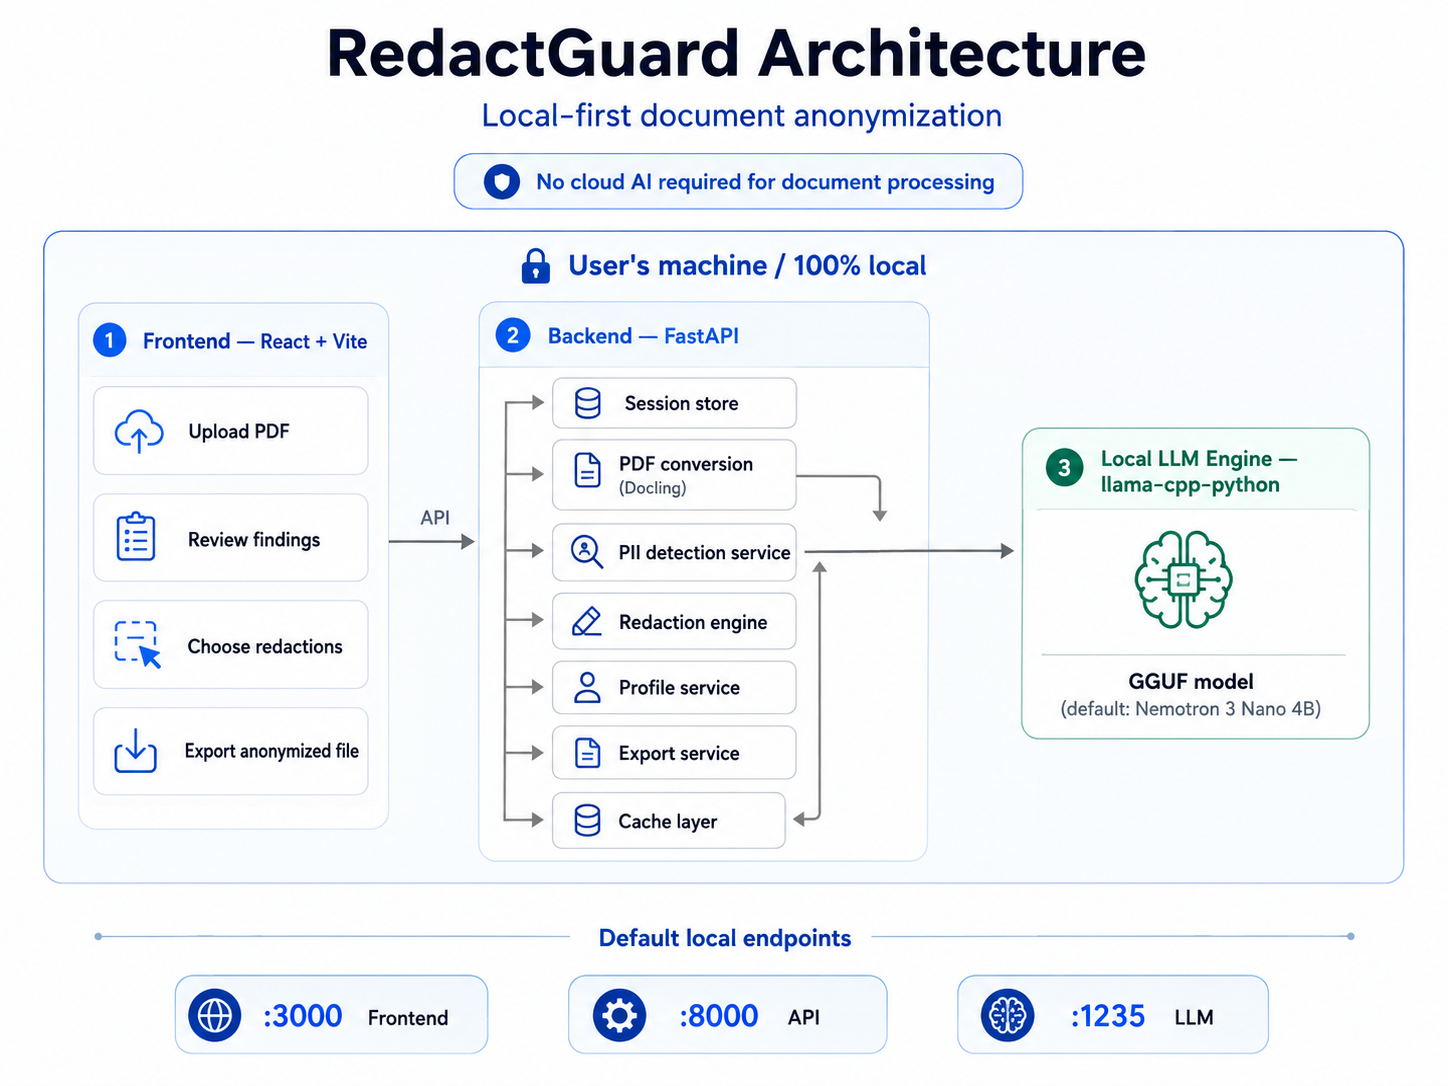Click the clipboard checklist icon for Review findings
Image resolution: width=1448 pixels, height=1086 pixels.
click(136, 537)
